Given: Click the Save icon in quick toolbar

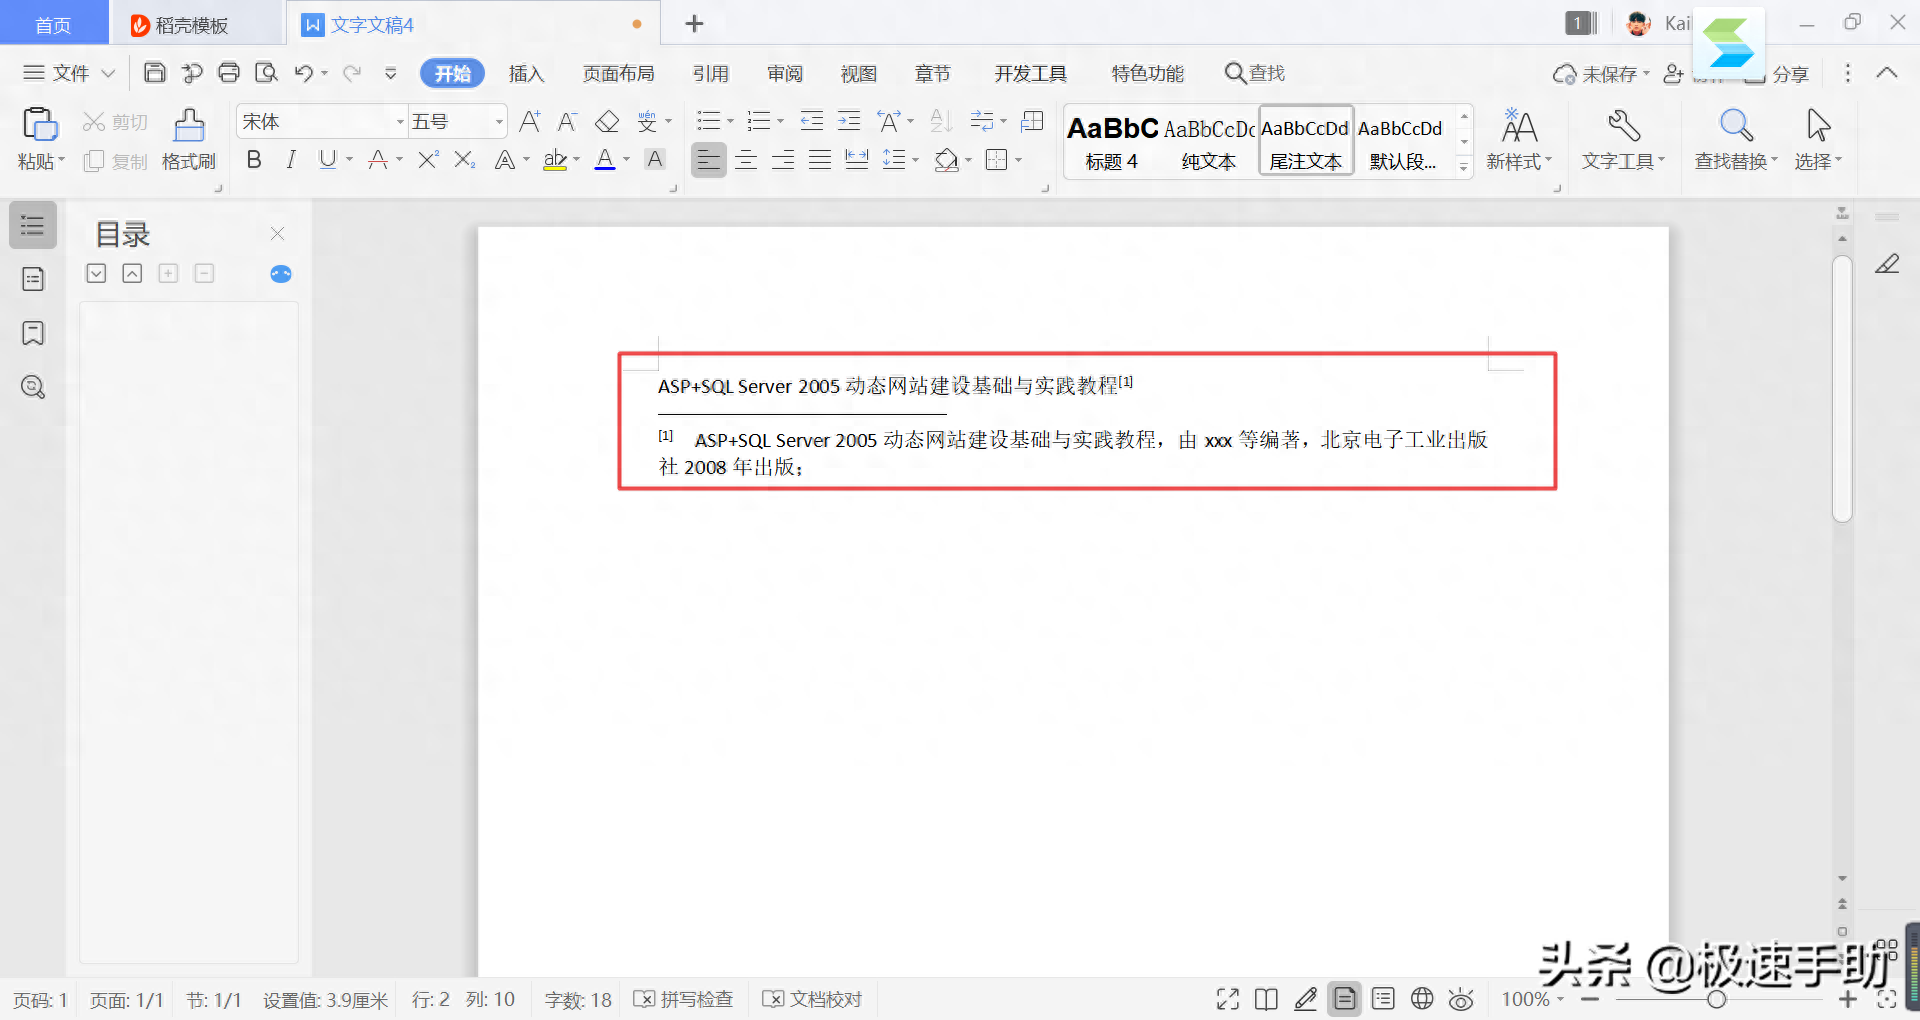Looking at the screenshot, I should (155, 73).
